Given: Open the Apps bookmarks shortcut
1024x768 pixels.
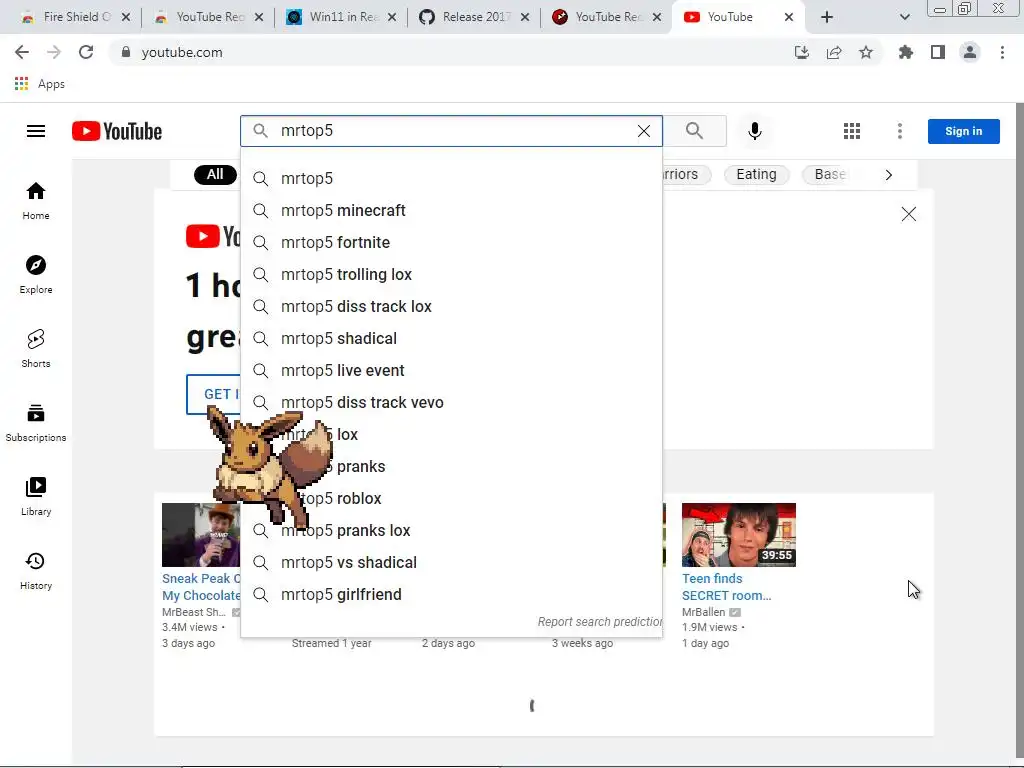Looking at the screenshot, I should [x=39, y=84].
